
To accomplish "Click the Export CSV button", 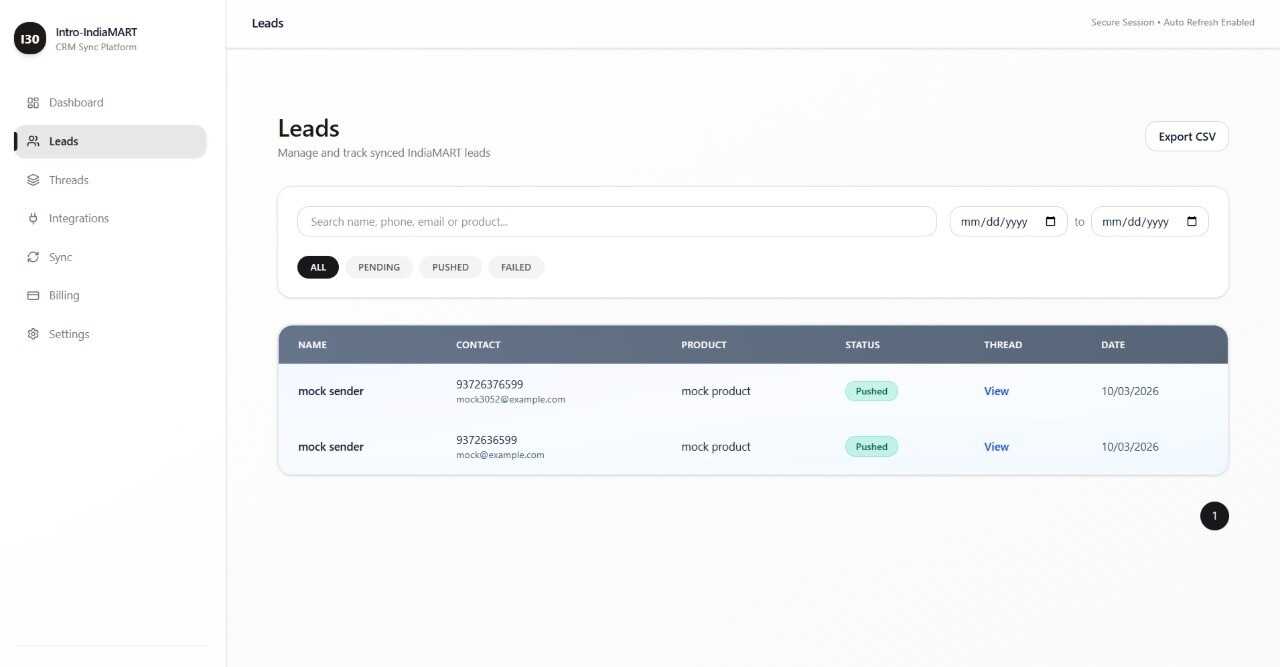I will pos(1187,137).
